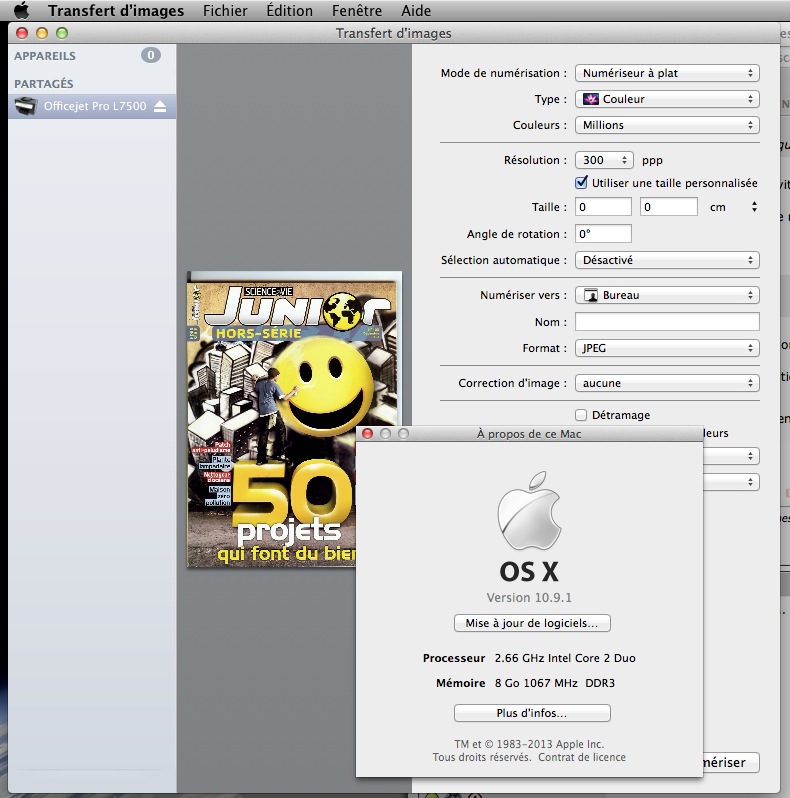
Task: Close the À propos de ce Mac window
Action: [367, 434]
